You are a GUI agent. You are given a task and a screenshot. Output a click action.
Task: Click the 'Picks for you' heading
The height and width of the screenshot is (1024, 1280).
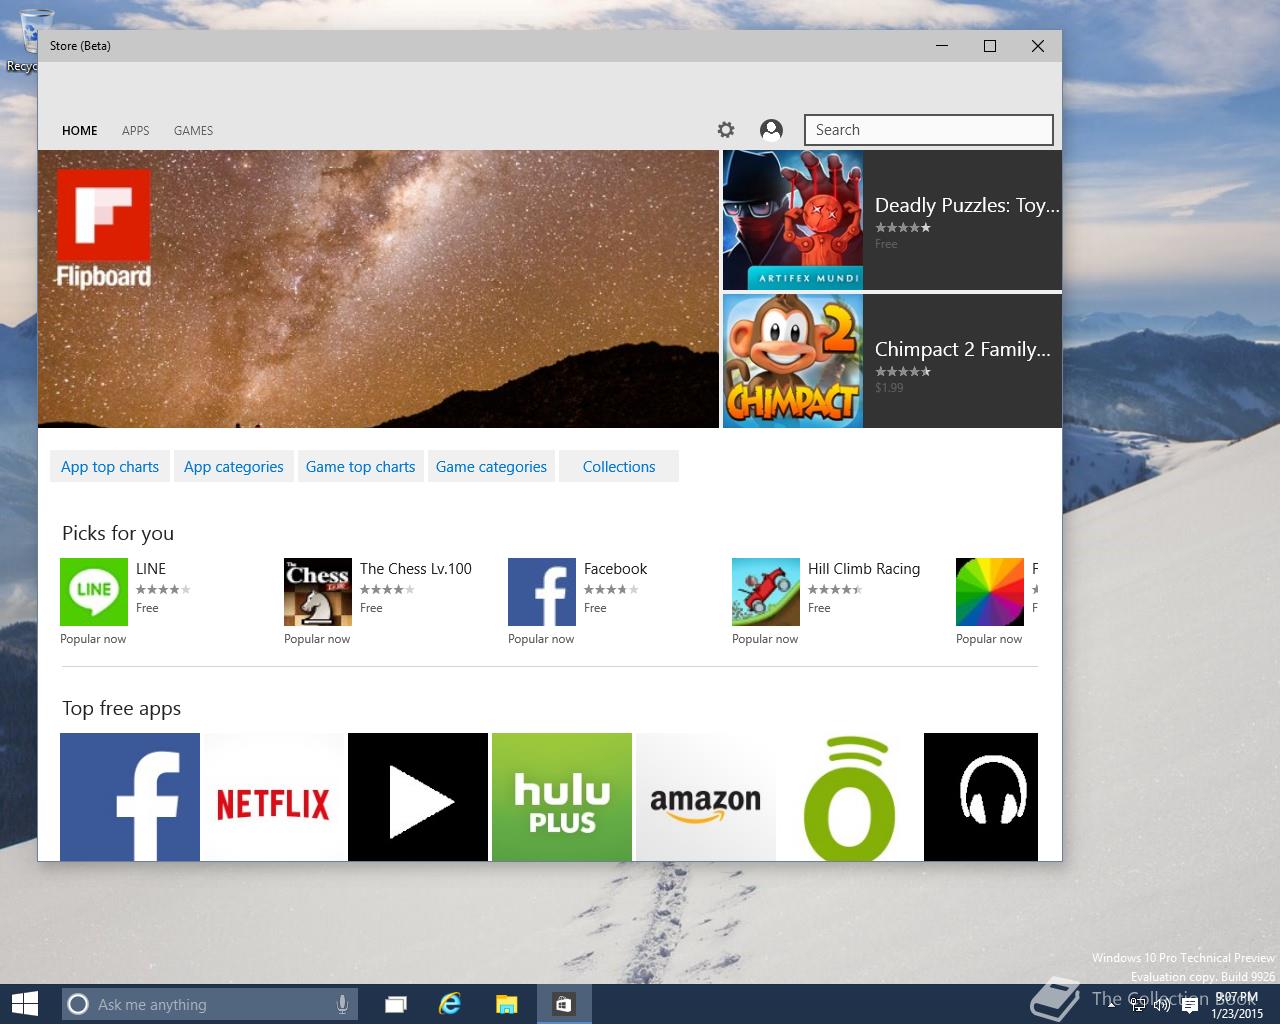pyautogui.click(x=118, y=533)
